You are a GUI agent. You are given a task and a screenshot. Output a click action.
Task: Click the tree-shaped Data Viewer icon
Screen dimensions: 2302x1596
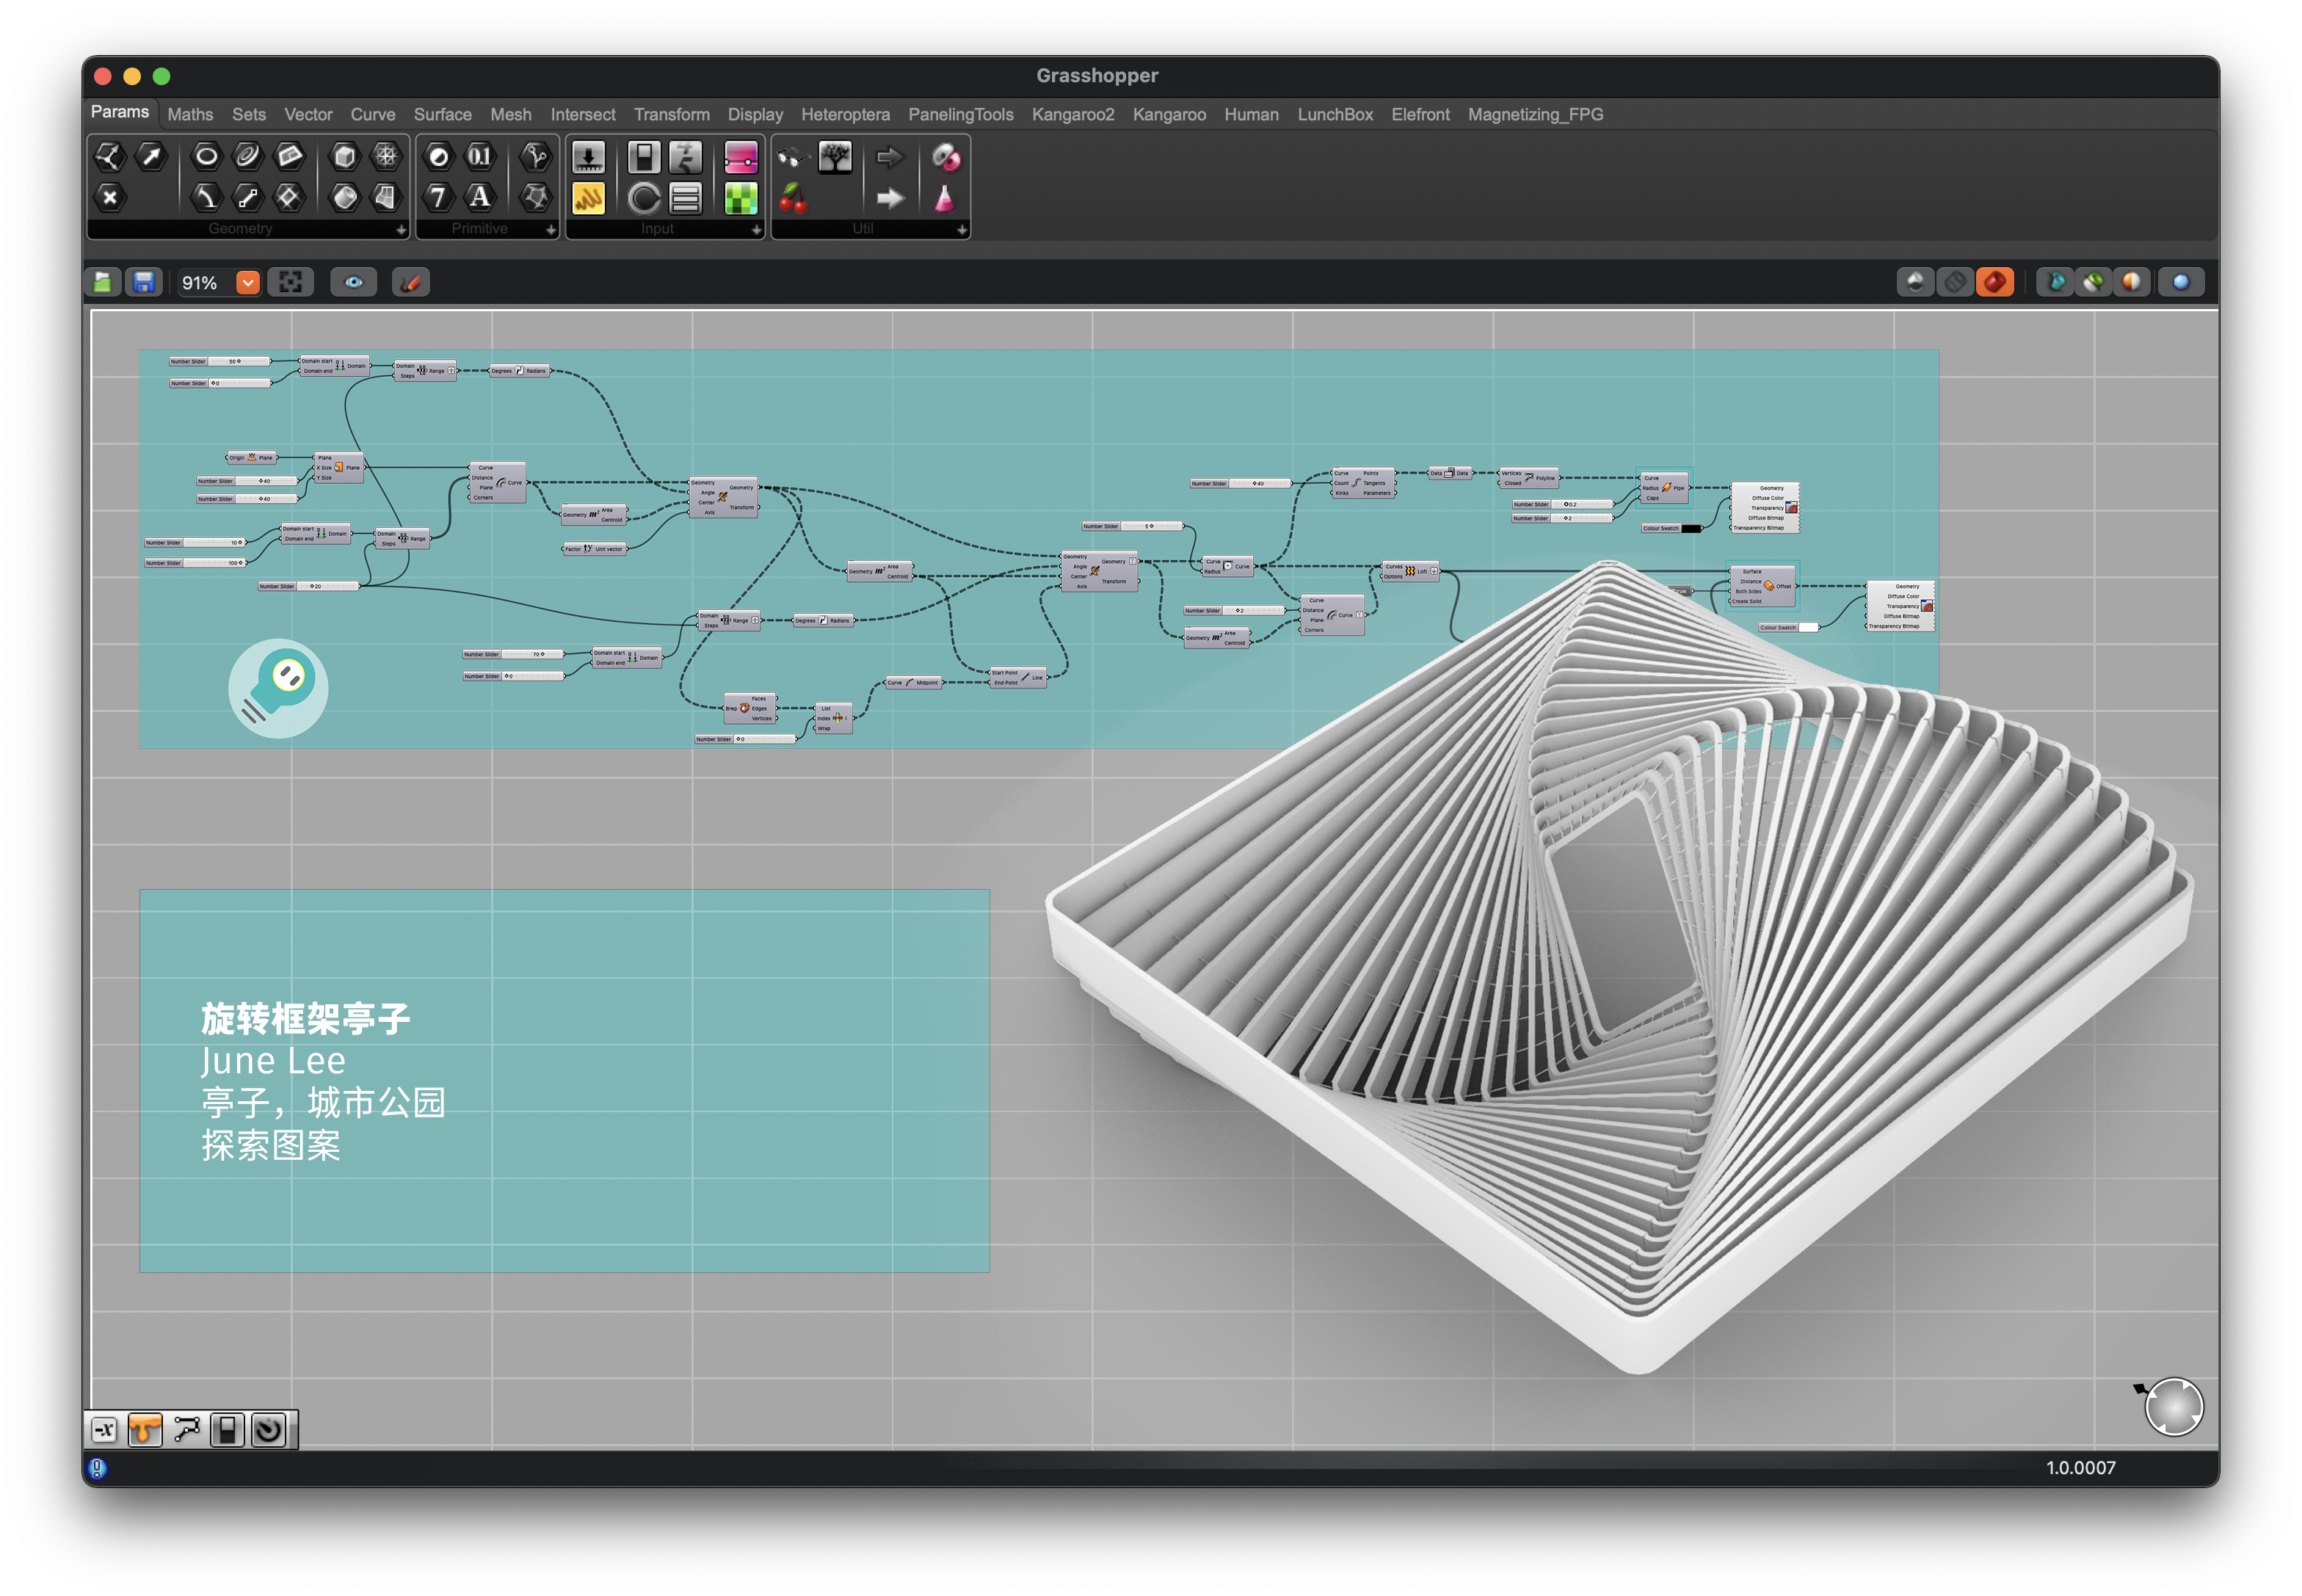834,157
